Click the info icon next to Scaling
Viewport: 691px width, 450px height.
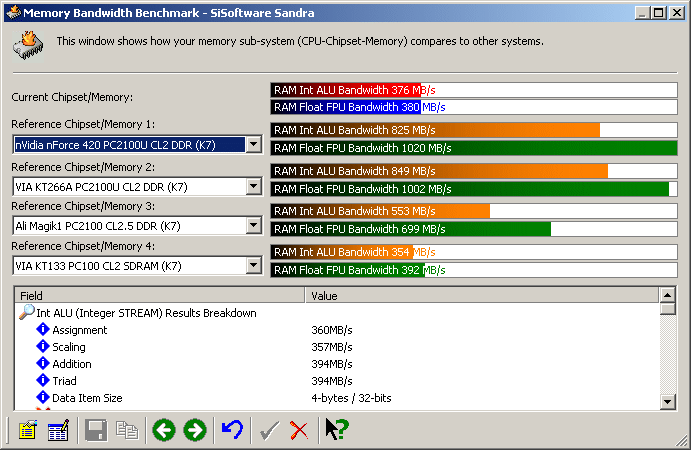click(43, 346)
